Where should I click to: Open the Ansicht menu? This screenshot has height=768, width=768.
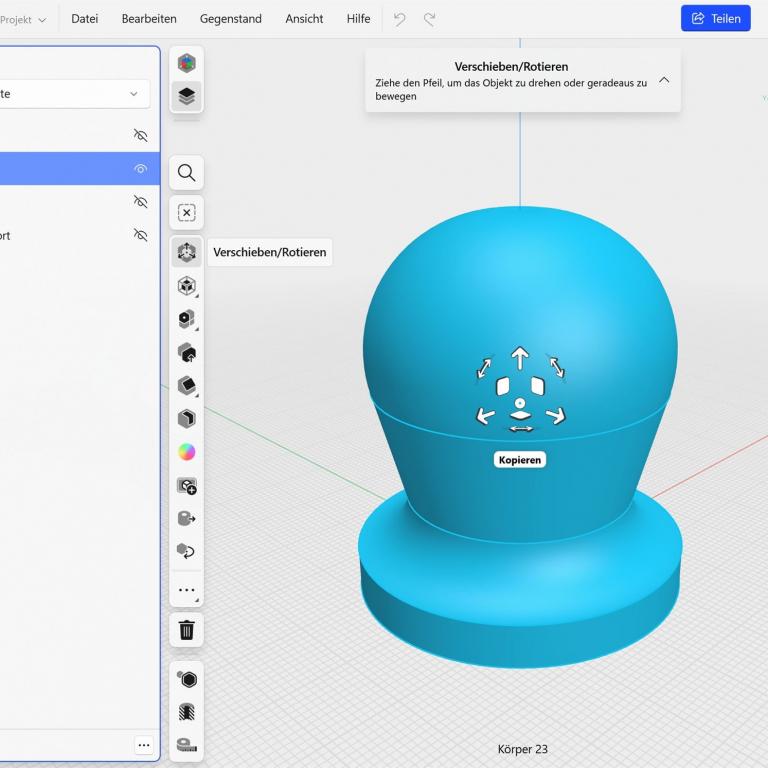point(304,19)
